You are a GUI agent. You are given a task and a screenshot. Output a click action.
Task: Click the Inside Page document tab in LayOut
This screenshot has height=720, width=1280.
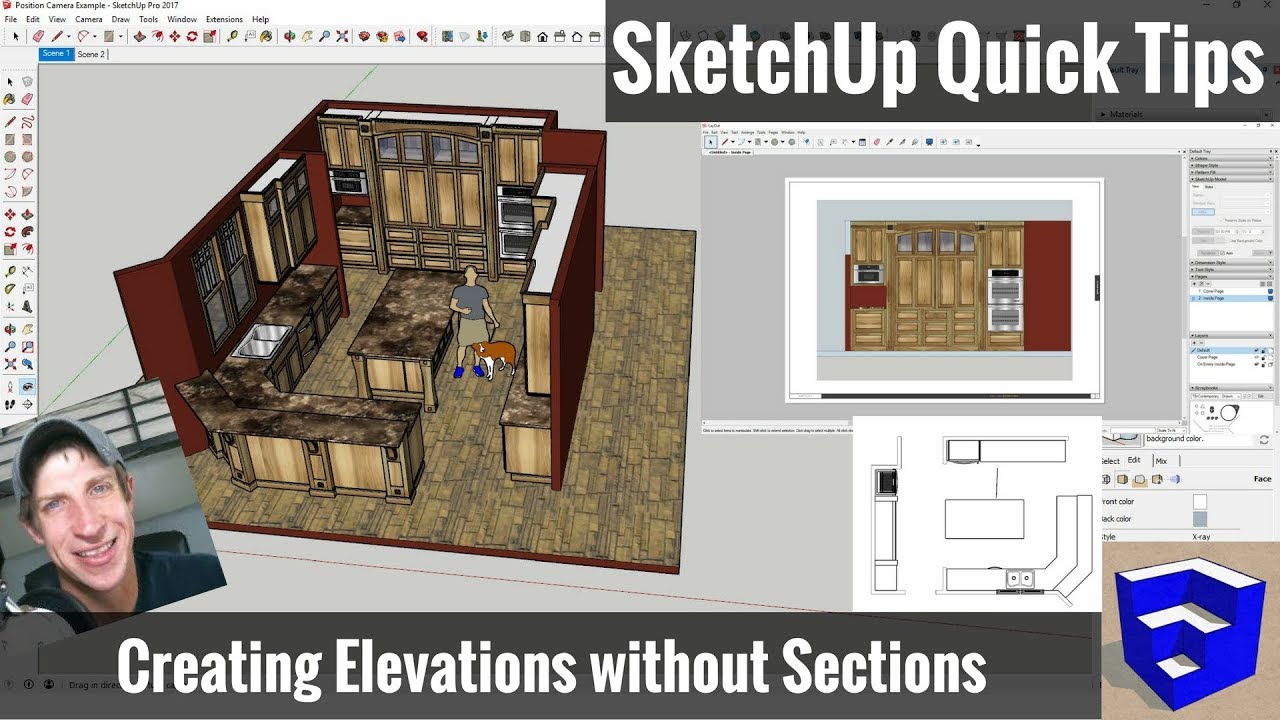(x=729, y=152)
